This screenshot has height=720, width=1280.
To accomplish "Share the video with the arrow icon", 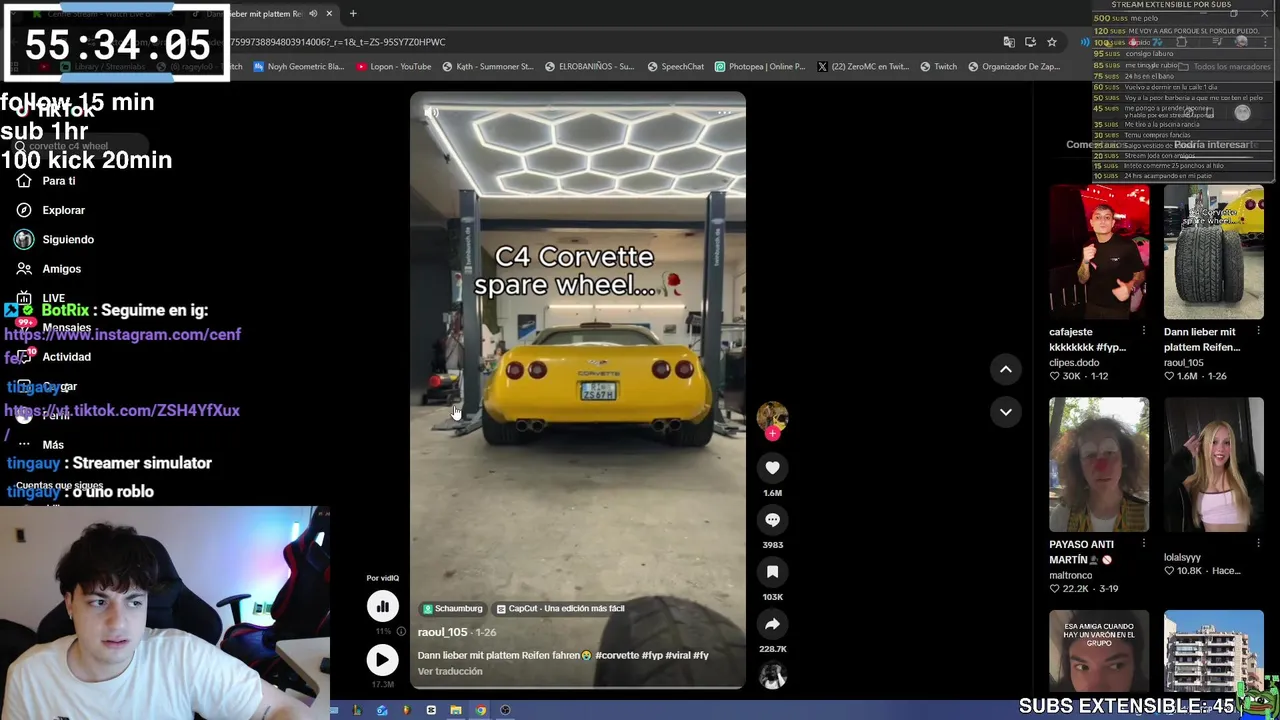I will pyautogui.click(x=772, y=624).
